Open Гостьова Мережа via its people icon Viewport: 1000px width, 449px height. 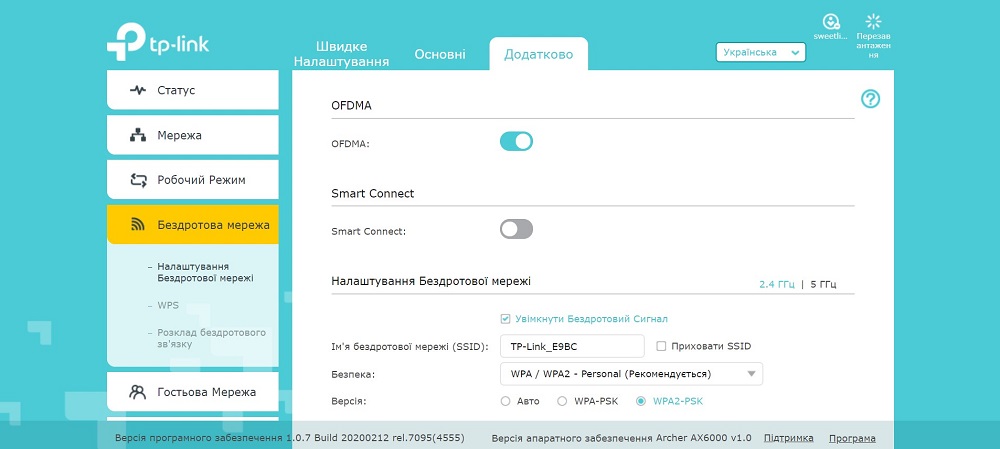(x=137, y=392)
